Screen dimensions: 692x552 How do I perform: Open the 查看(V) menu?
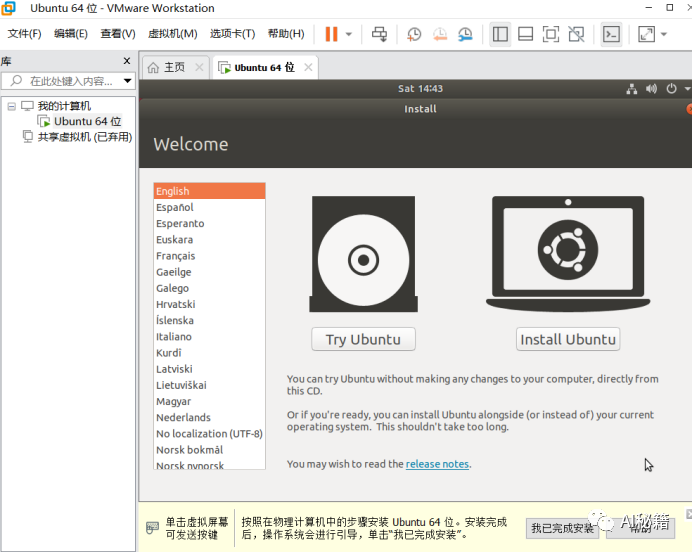(118, 34)
